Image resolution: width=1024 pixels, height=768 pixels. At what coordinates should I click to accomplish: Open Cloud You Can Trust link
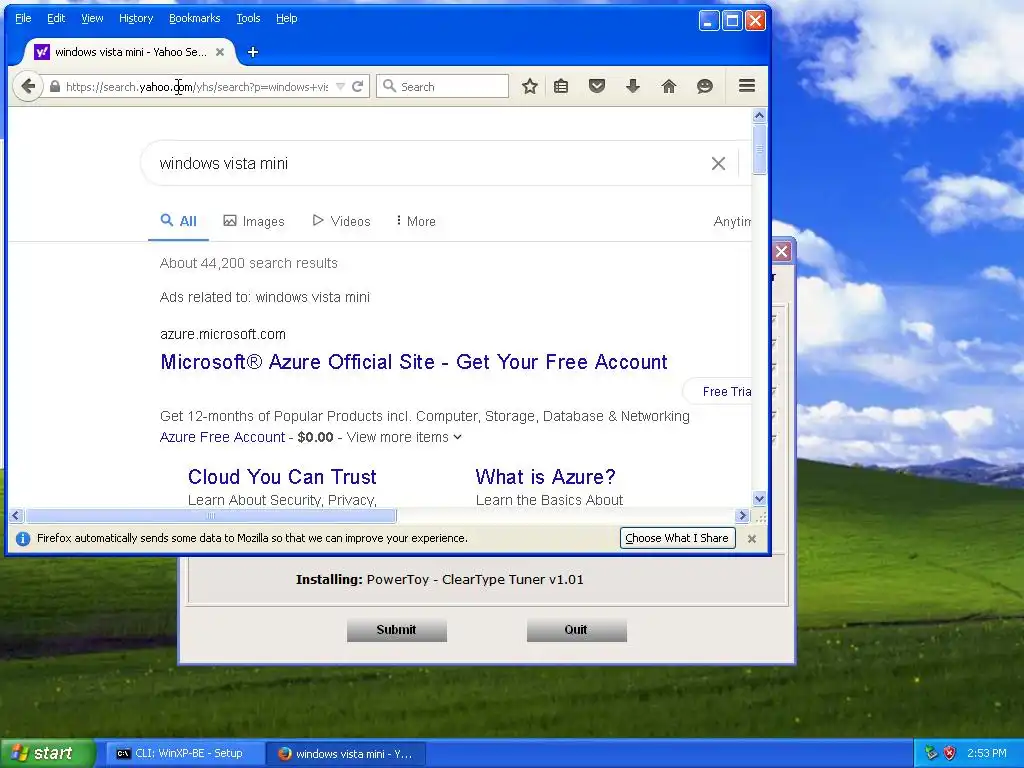[282, 477]
